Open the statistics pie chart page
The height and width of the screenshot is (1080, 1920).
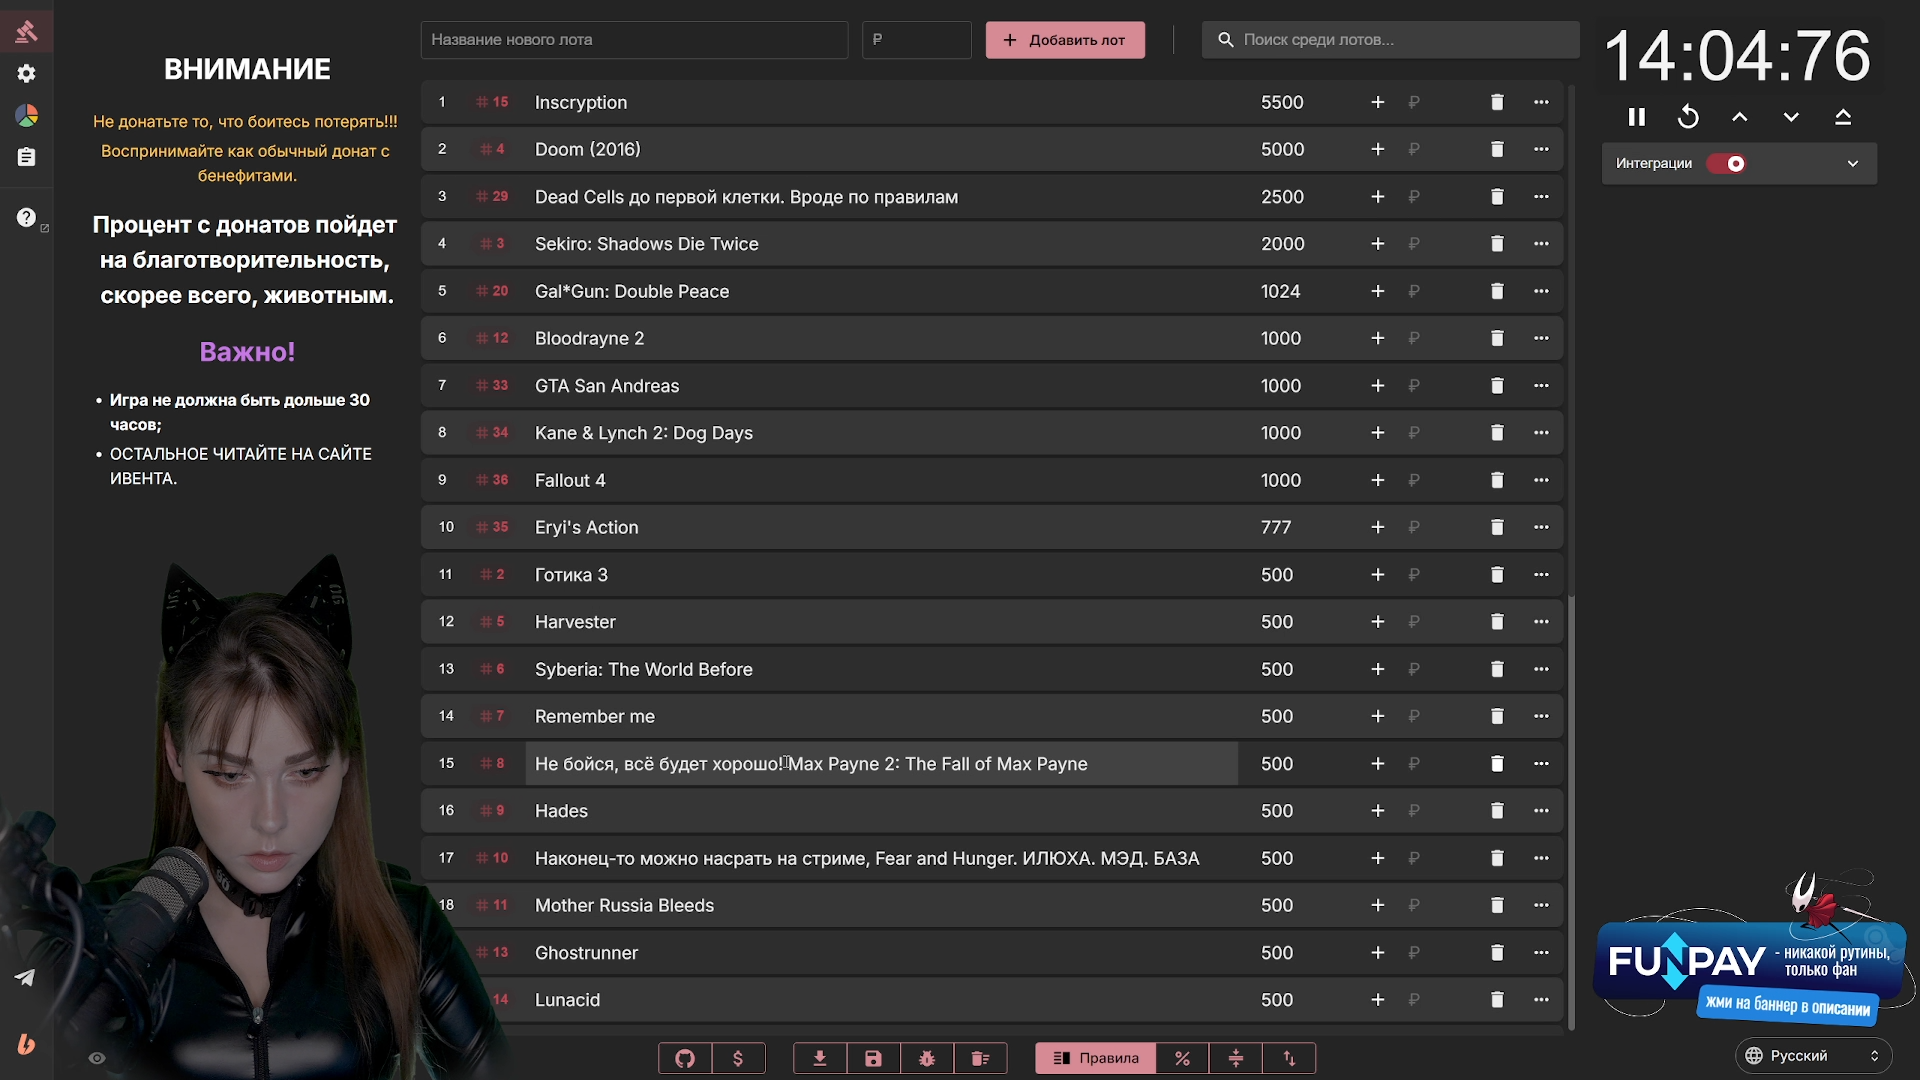(27, 116)
